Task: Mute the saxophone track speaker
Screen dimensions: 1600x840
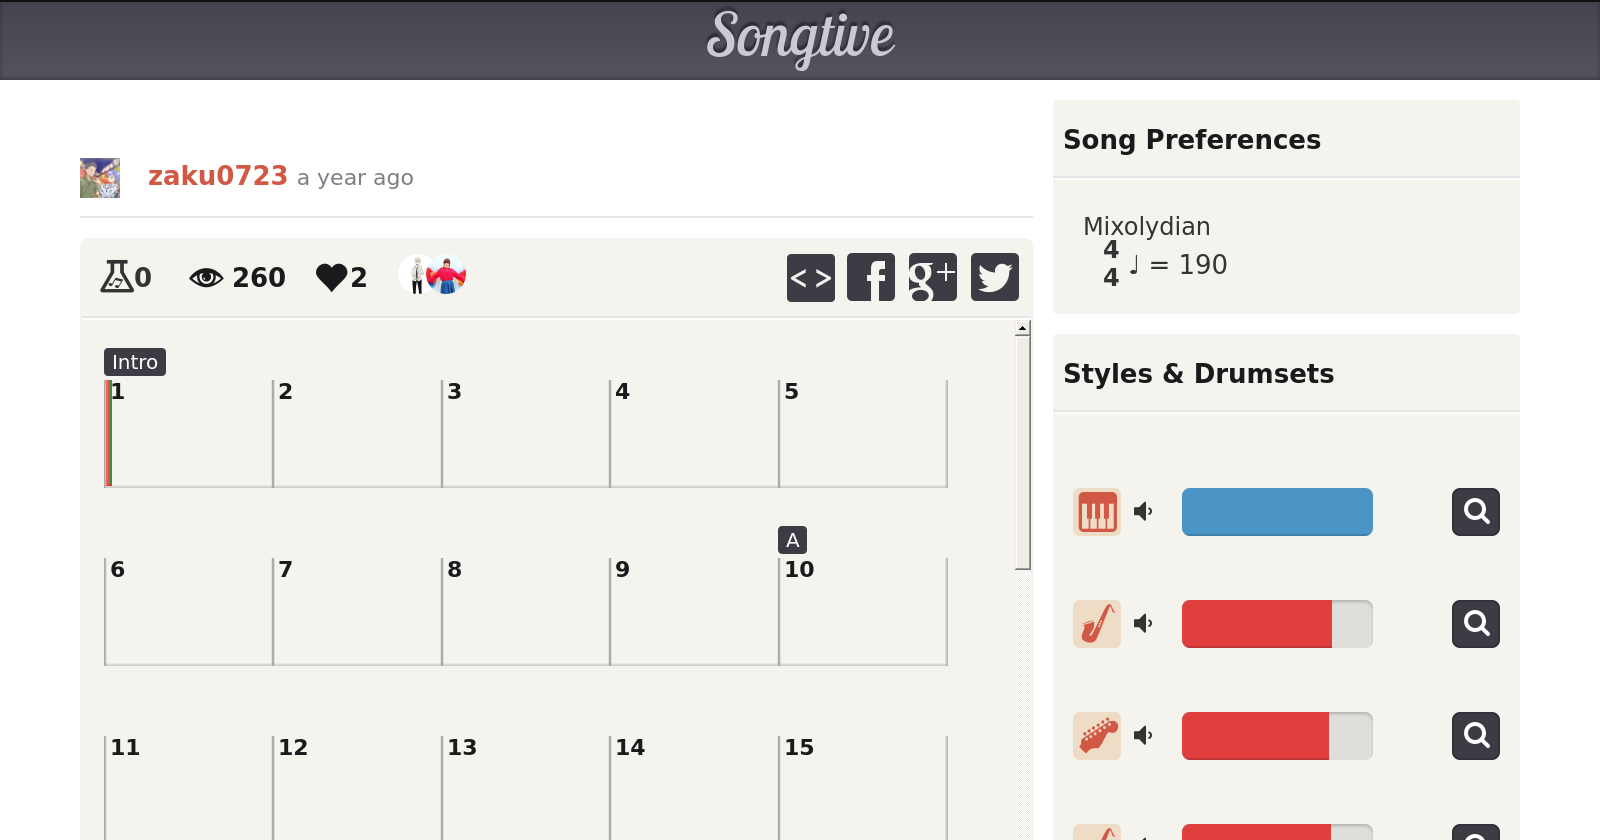Action: click(1143, 624)
